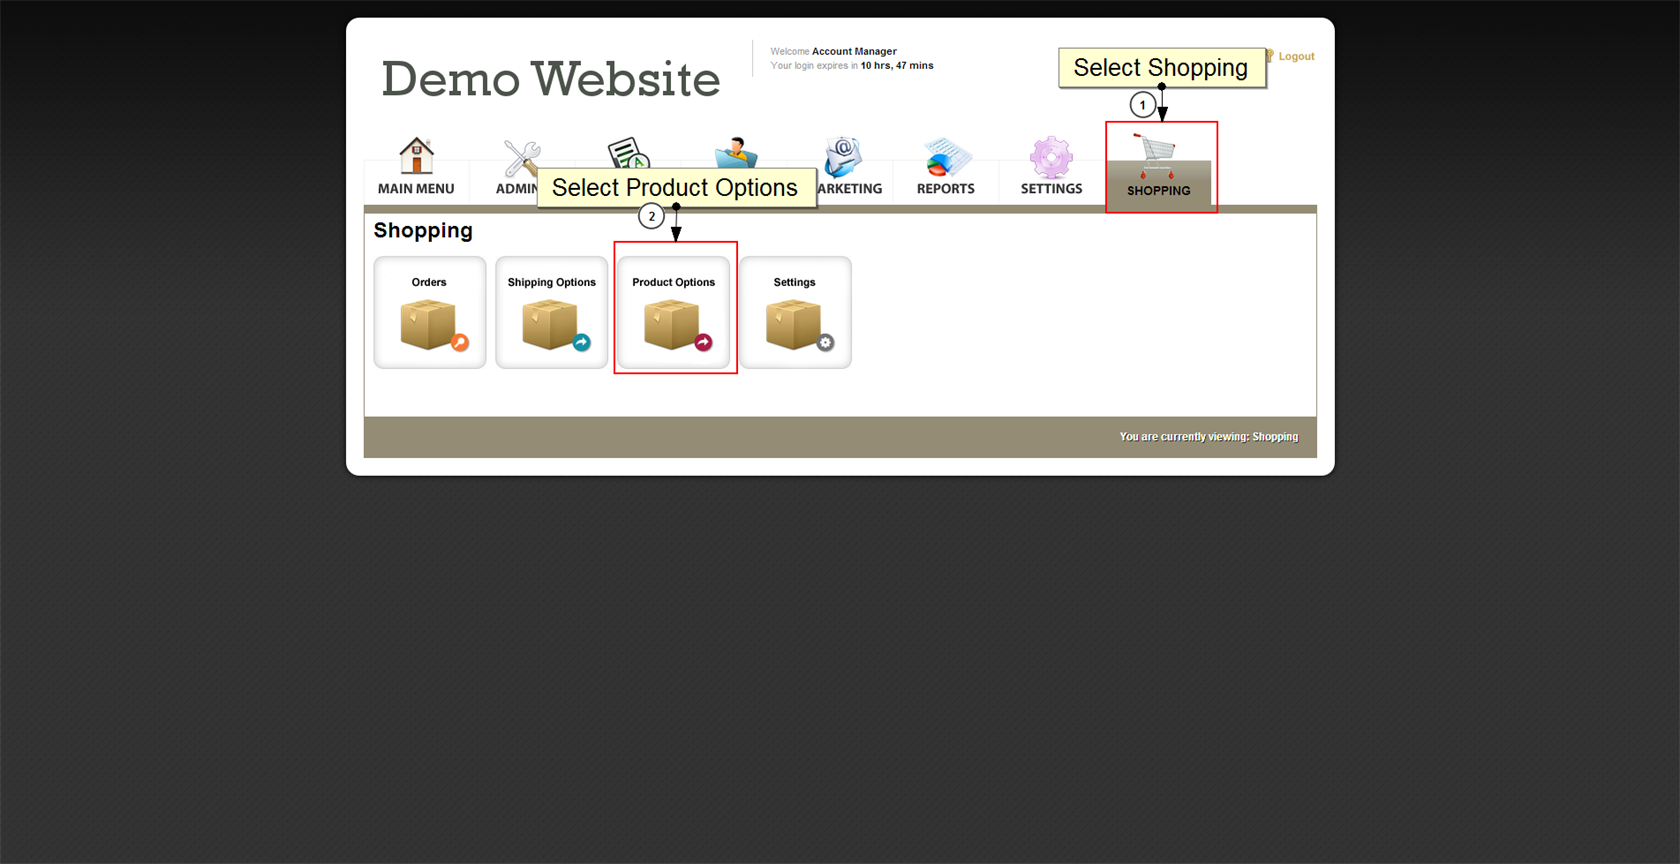Click the SHOPPING tab label
Image resolution: width=1680 pixels, height=864 pixels.
(1159, 191)
